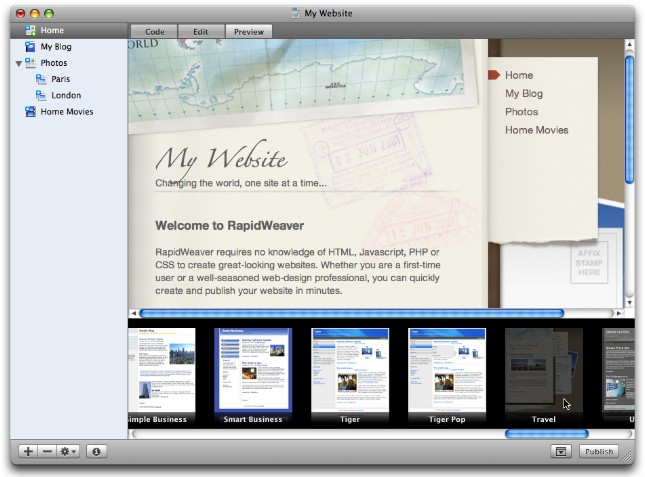Viewport: 645px width, 477px height.
Task: Select the Paris page
Action: click(x=69, y=79)
